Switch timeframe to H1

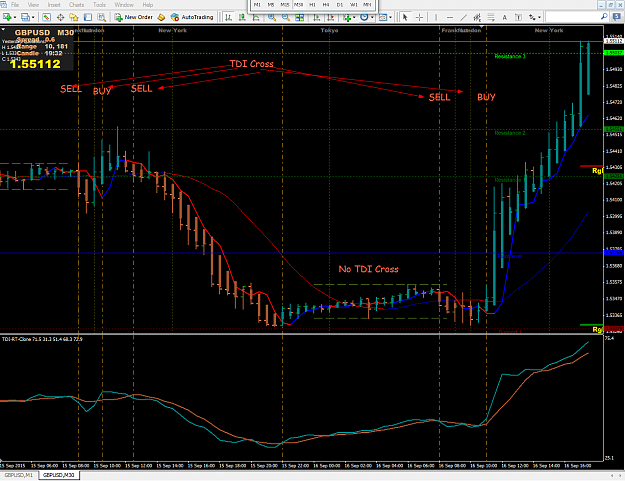(312, 4)
